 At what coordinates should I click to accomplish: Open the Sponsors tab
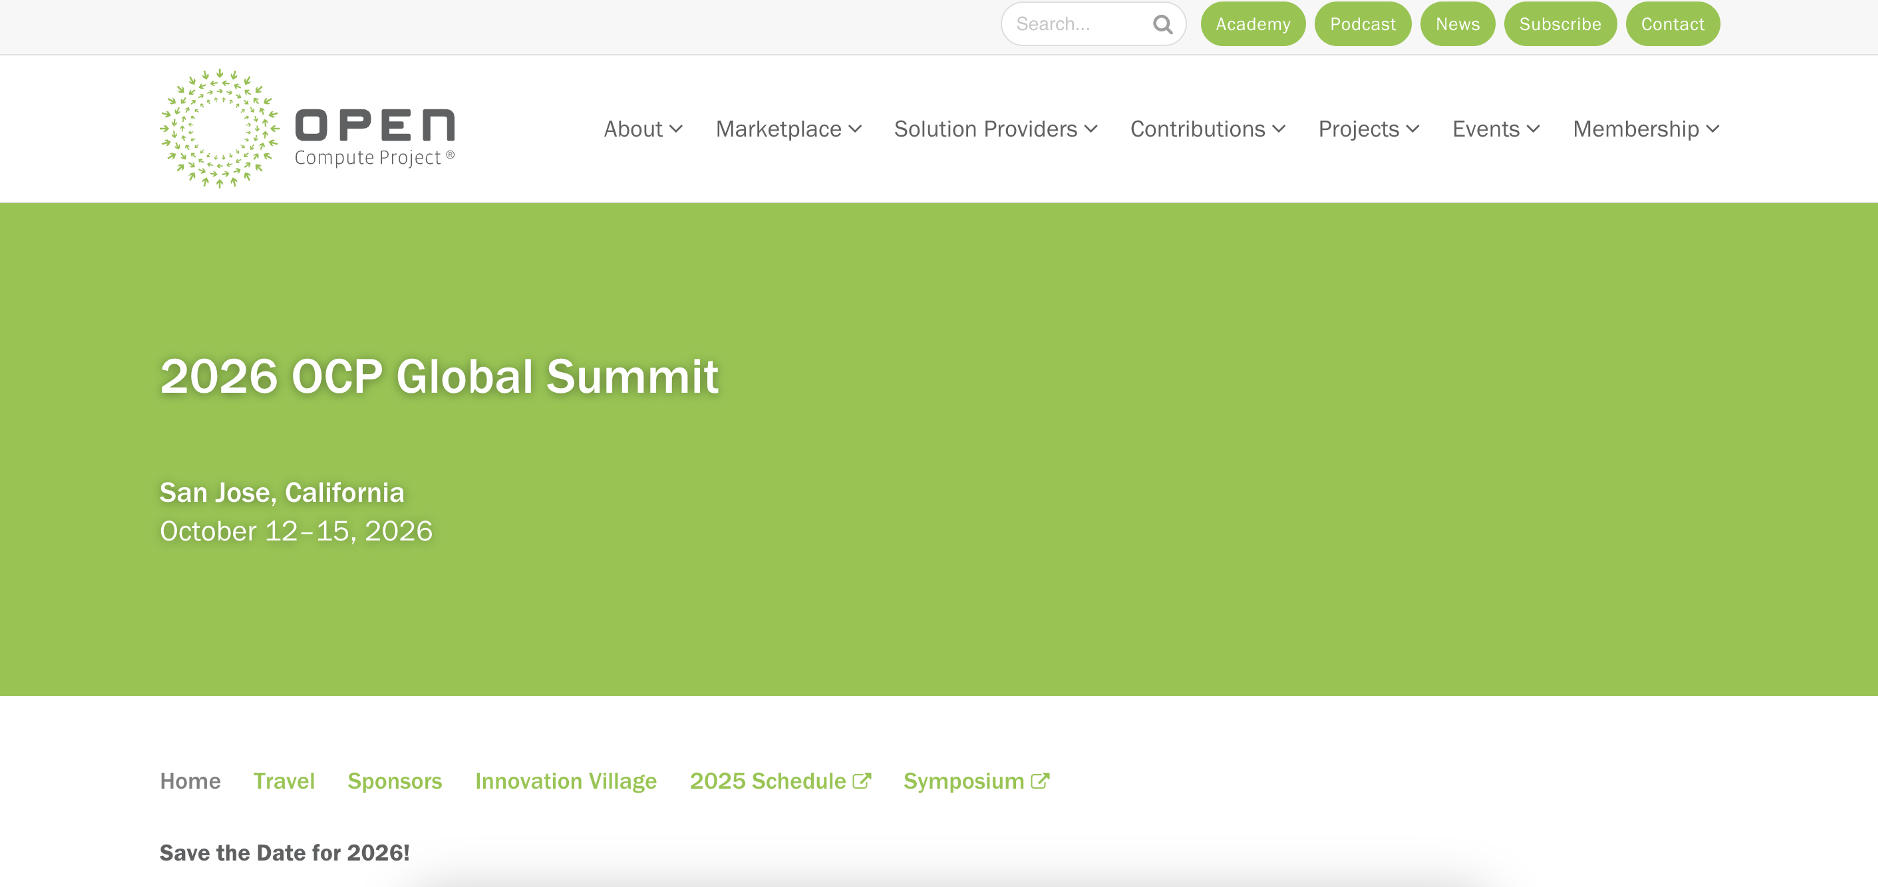(395, 781)
